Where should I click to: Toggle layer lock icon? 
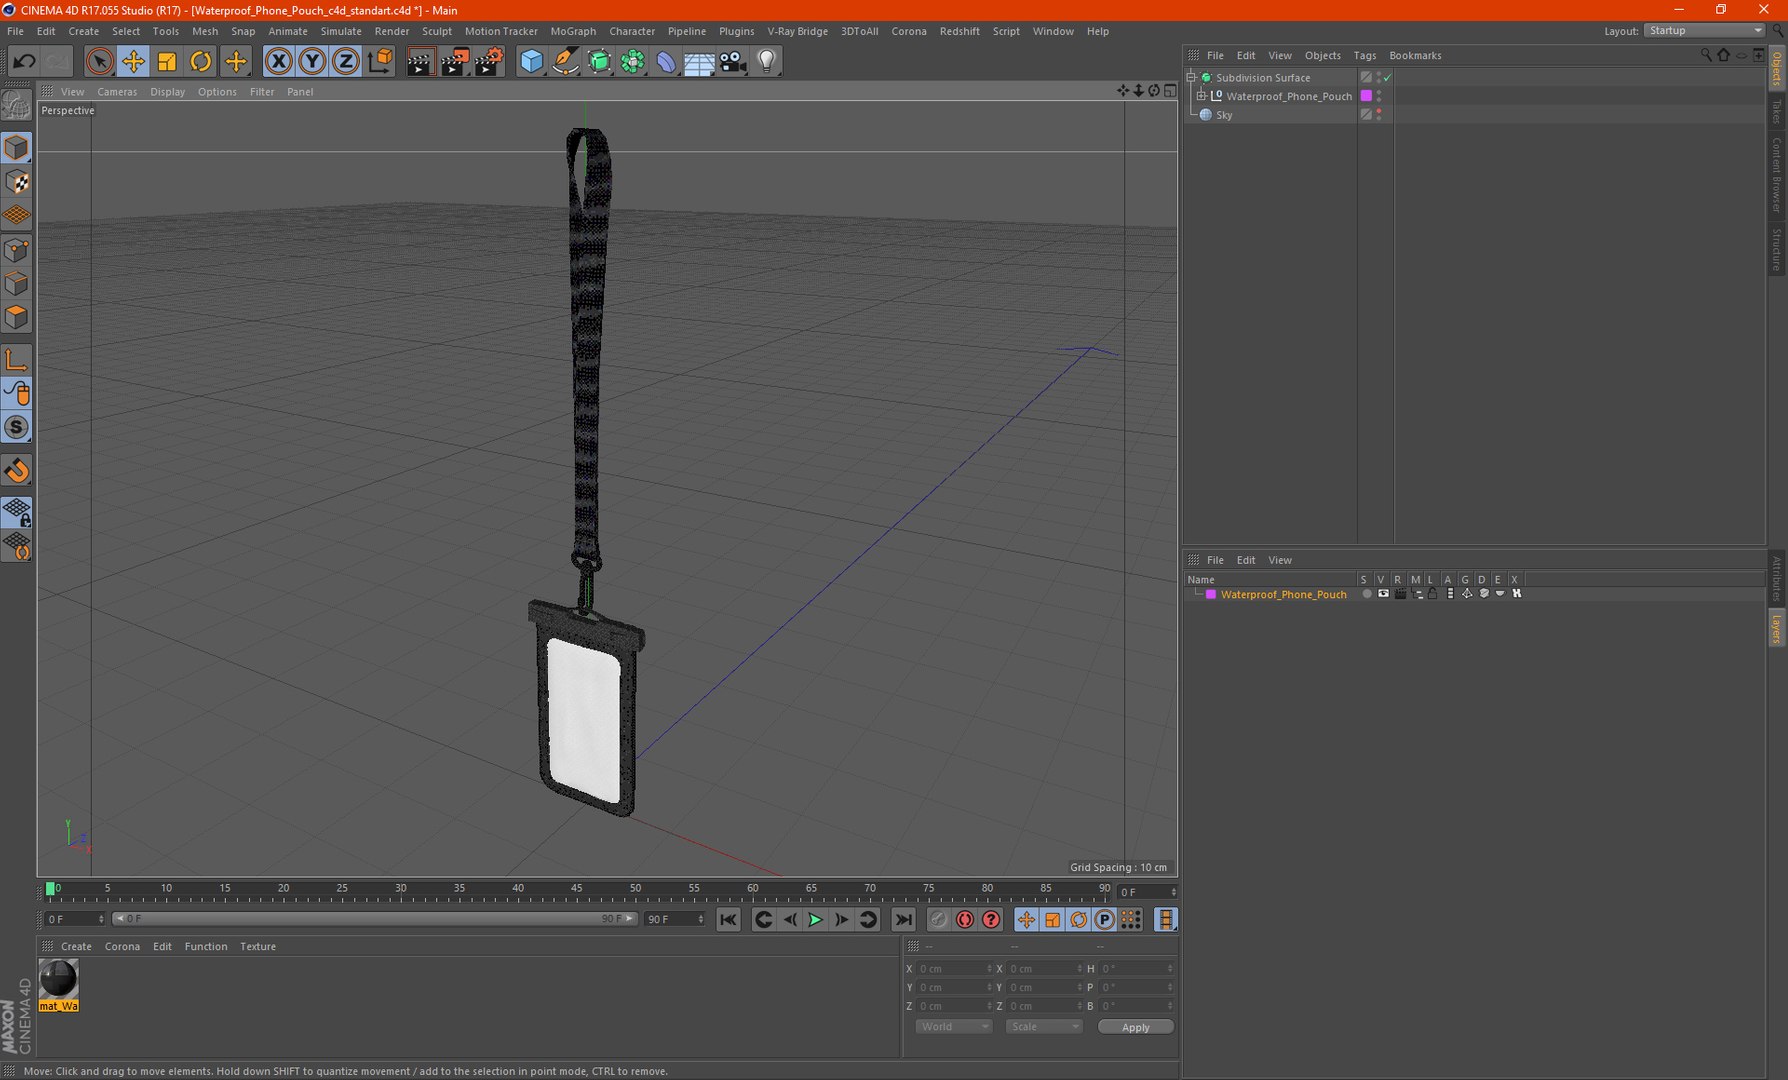coord(1433,594)
